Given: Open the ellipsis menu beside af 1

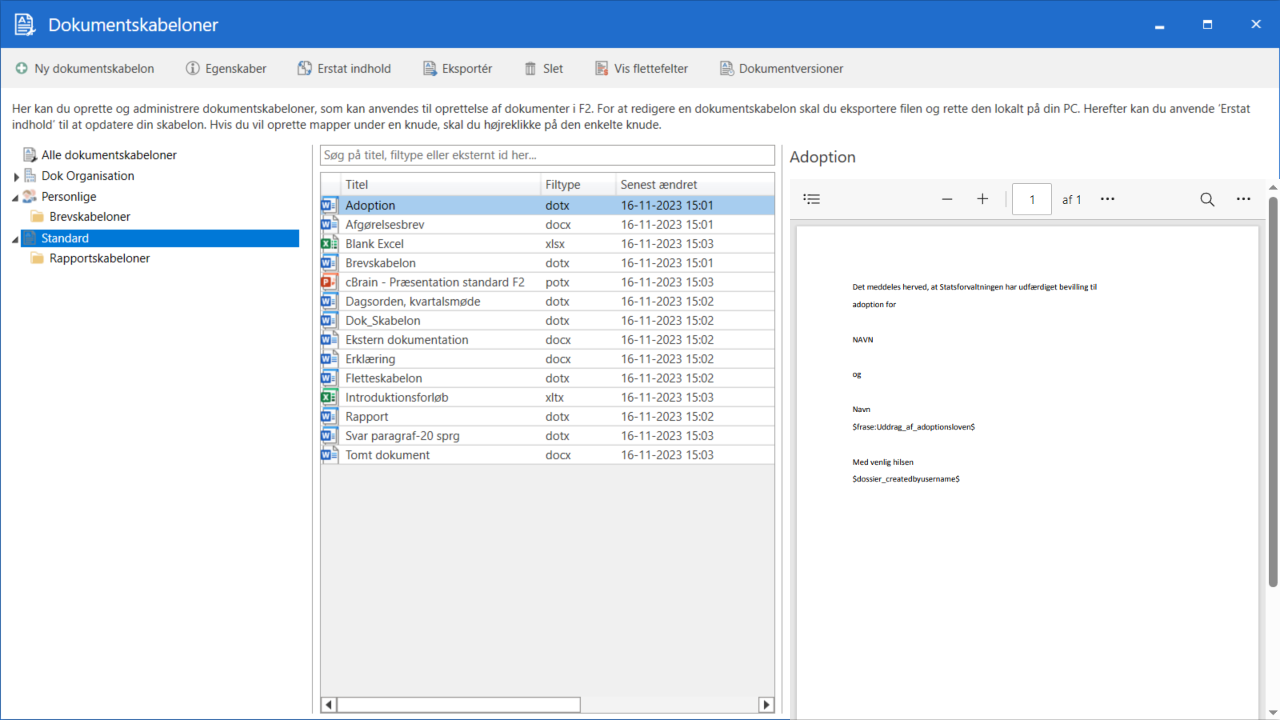Looking at the screenshot, I should pyautogui.click(x=1107, y=199).
